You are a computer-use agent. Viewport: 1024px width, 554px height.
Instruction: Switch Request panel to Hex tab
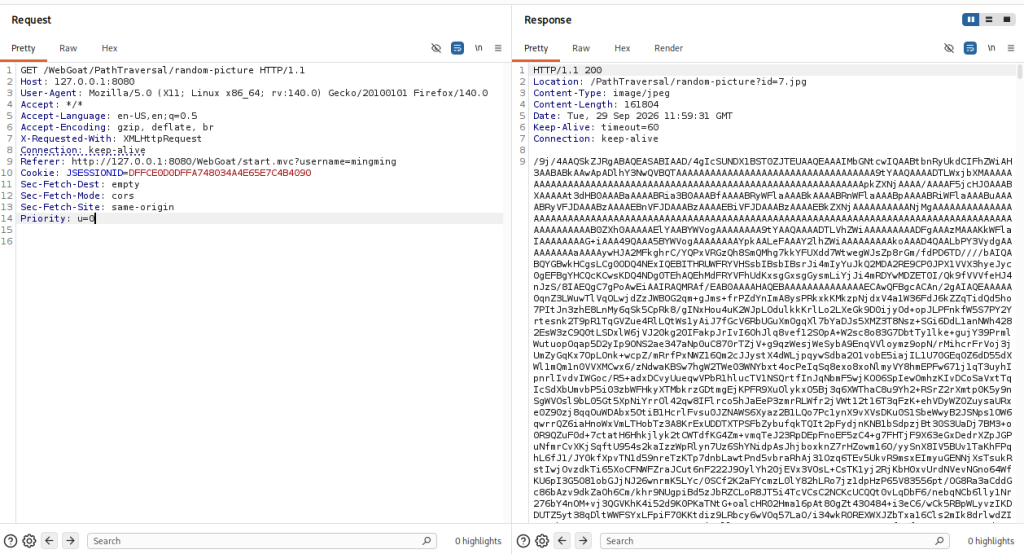[x=109, y=48]
